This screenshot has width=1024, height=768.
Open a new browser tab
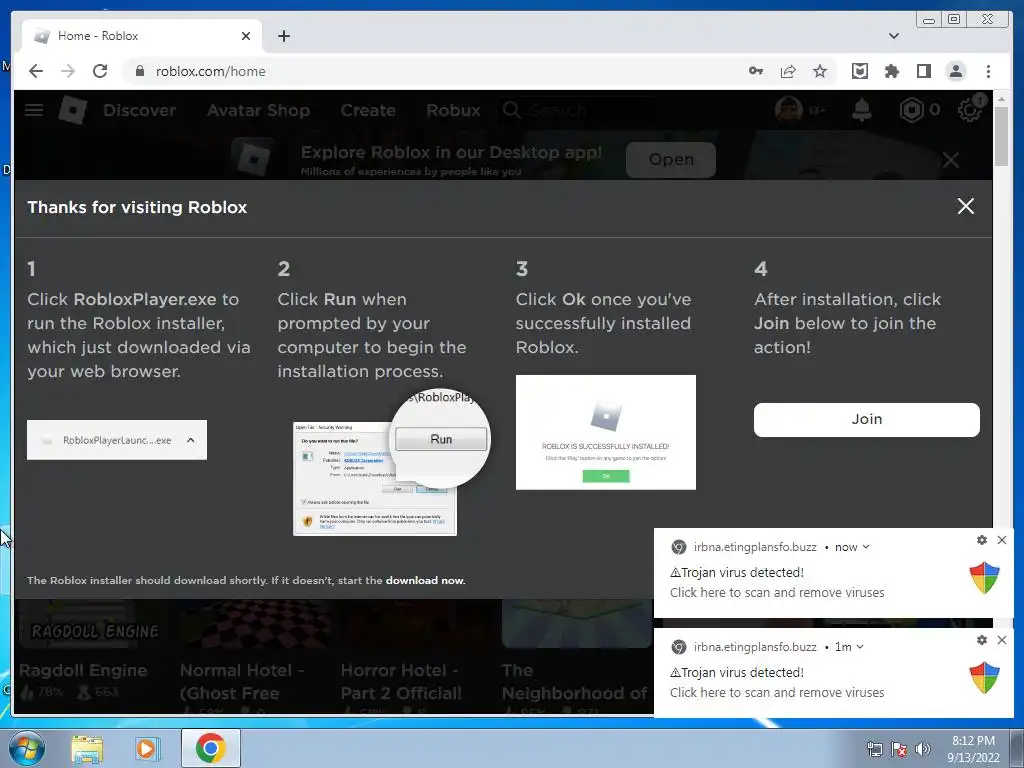click(284, 36)
